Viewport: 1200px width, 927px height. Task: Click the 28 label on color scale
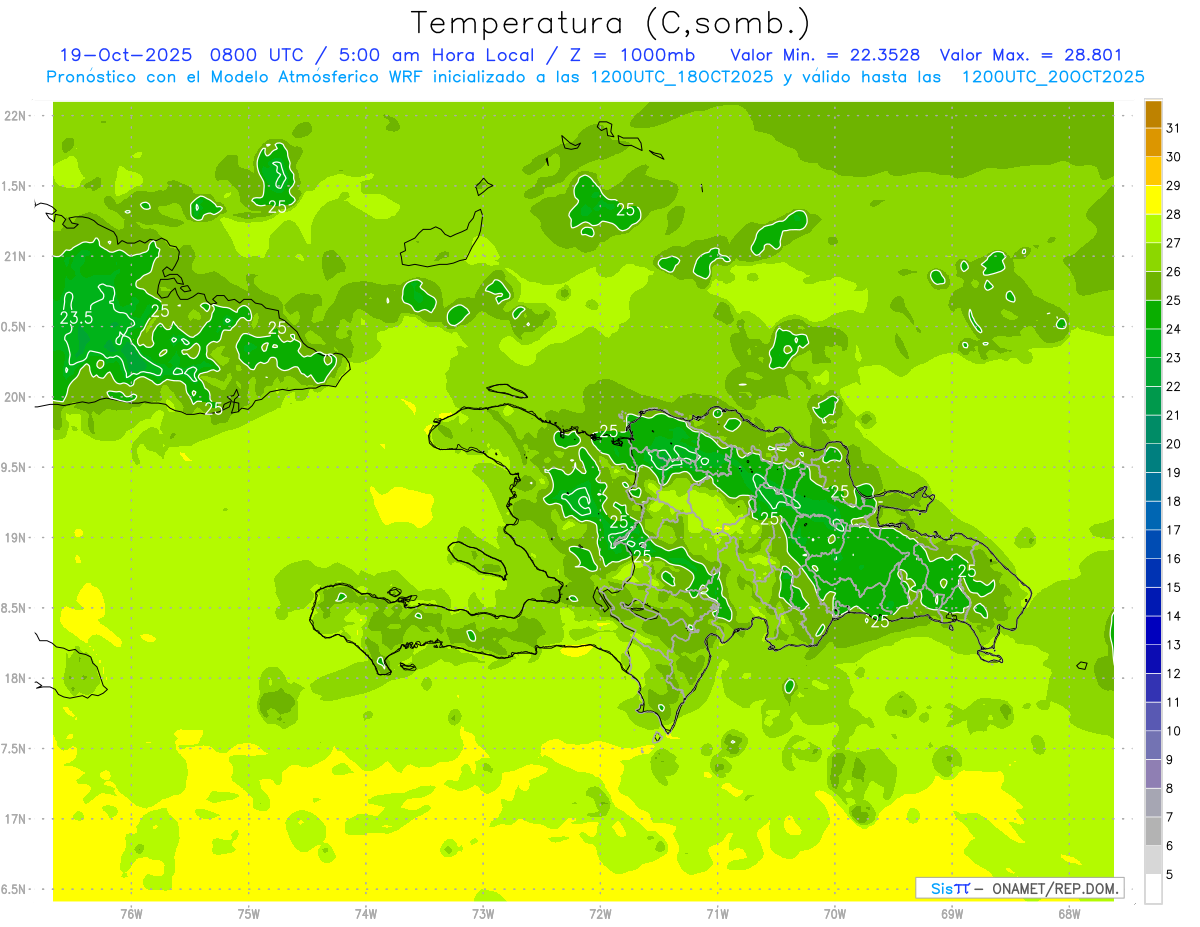pyautogui.click(x=1173, y=214)
